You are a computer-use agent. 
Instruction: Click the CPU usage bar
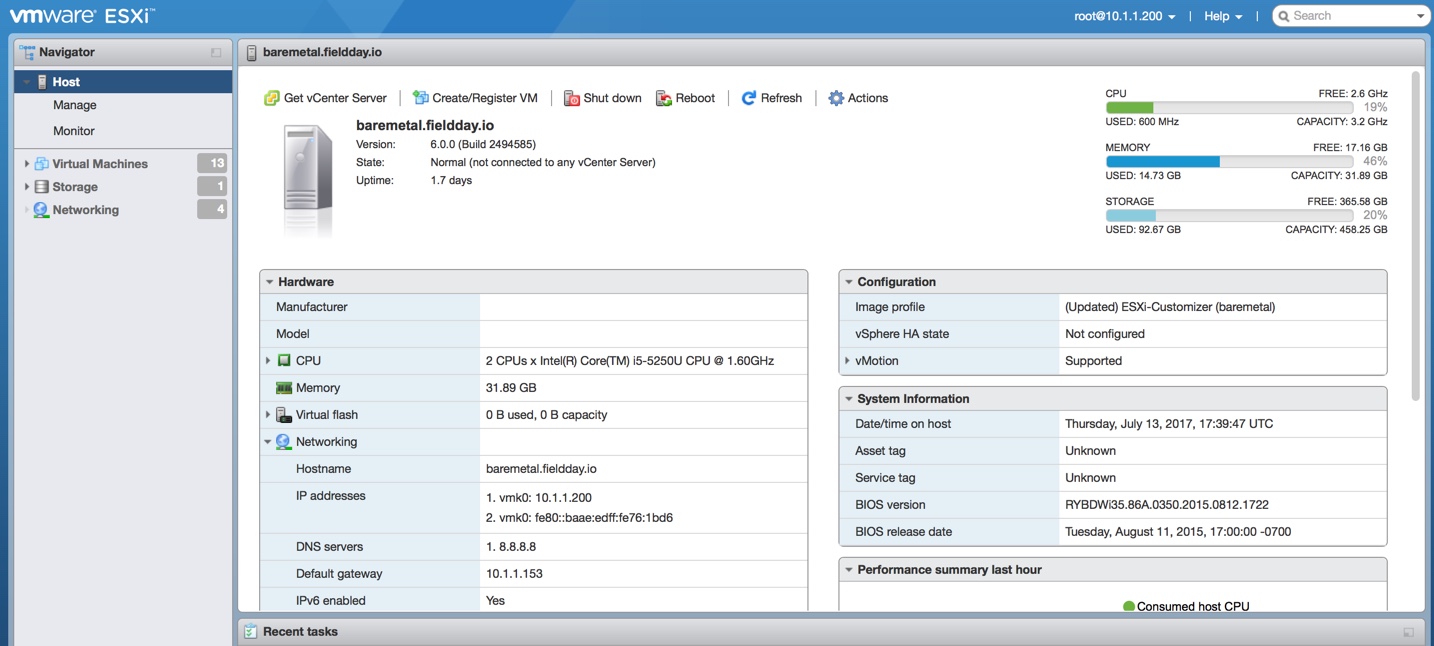click(1229, 108)
